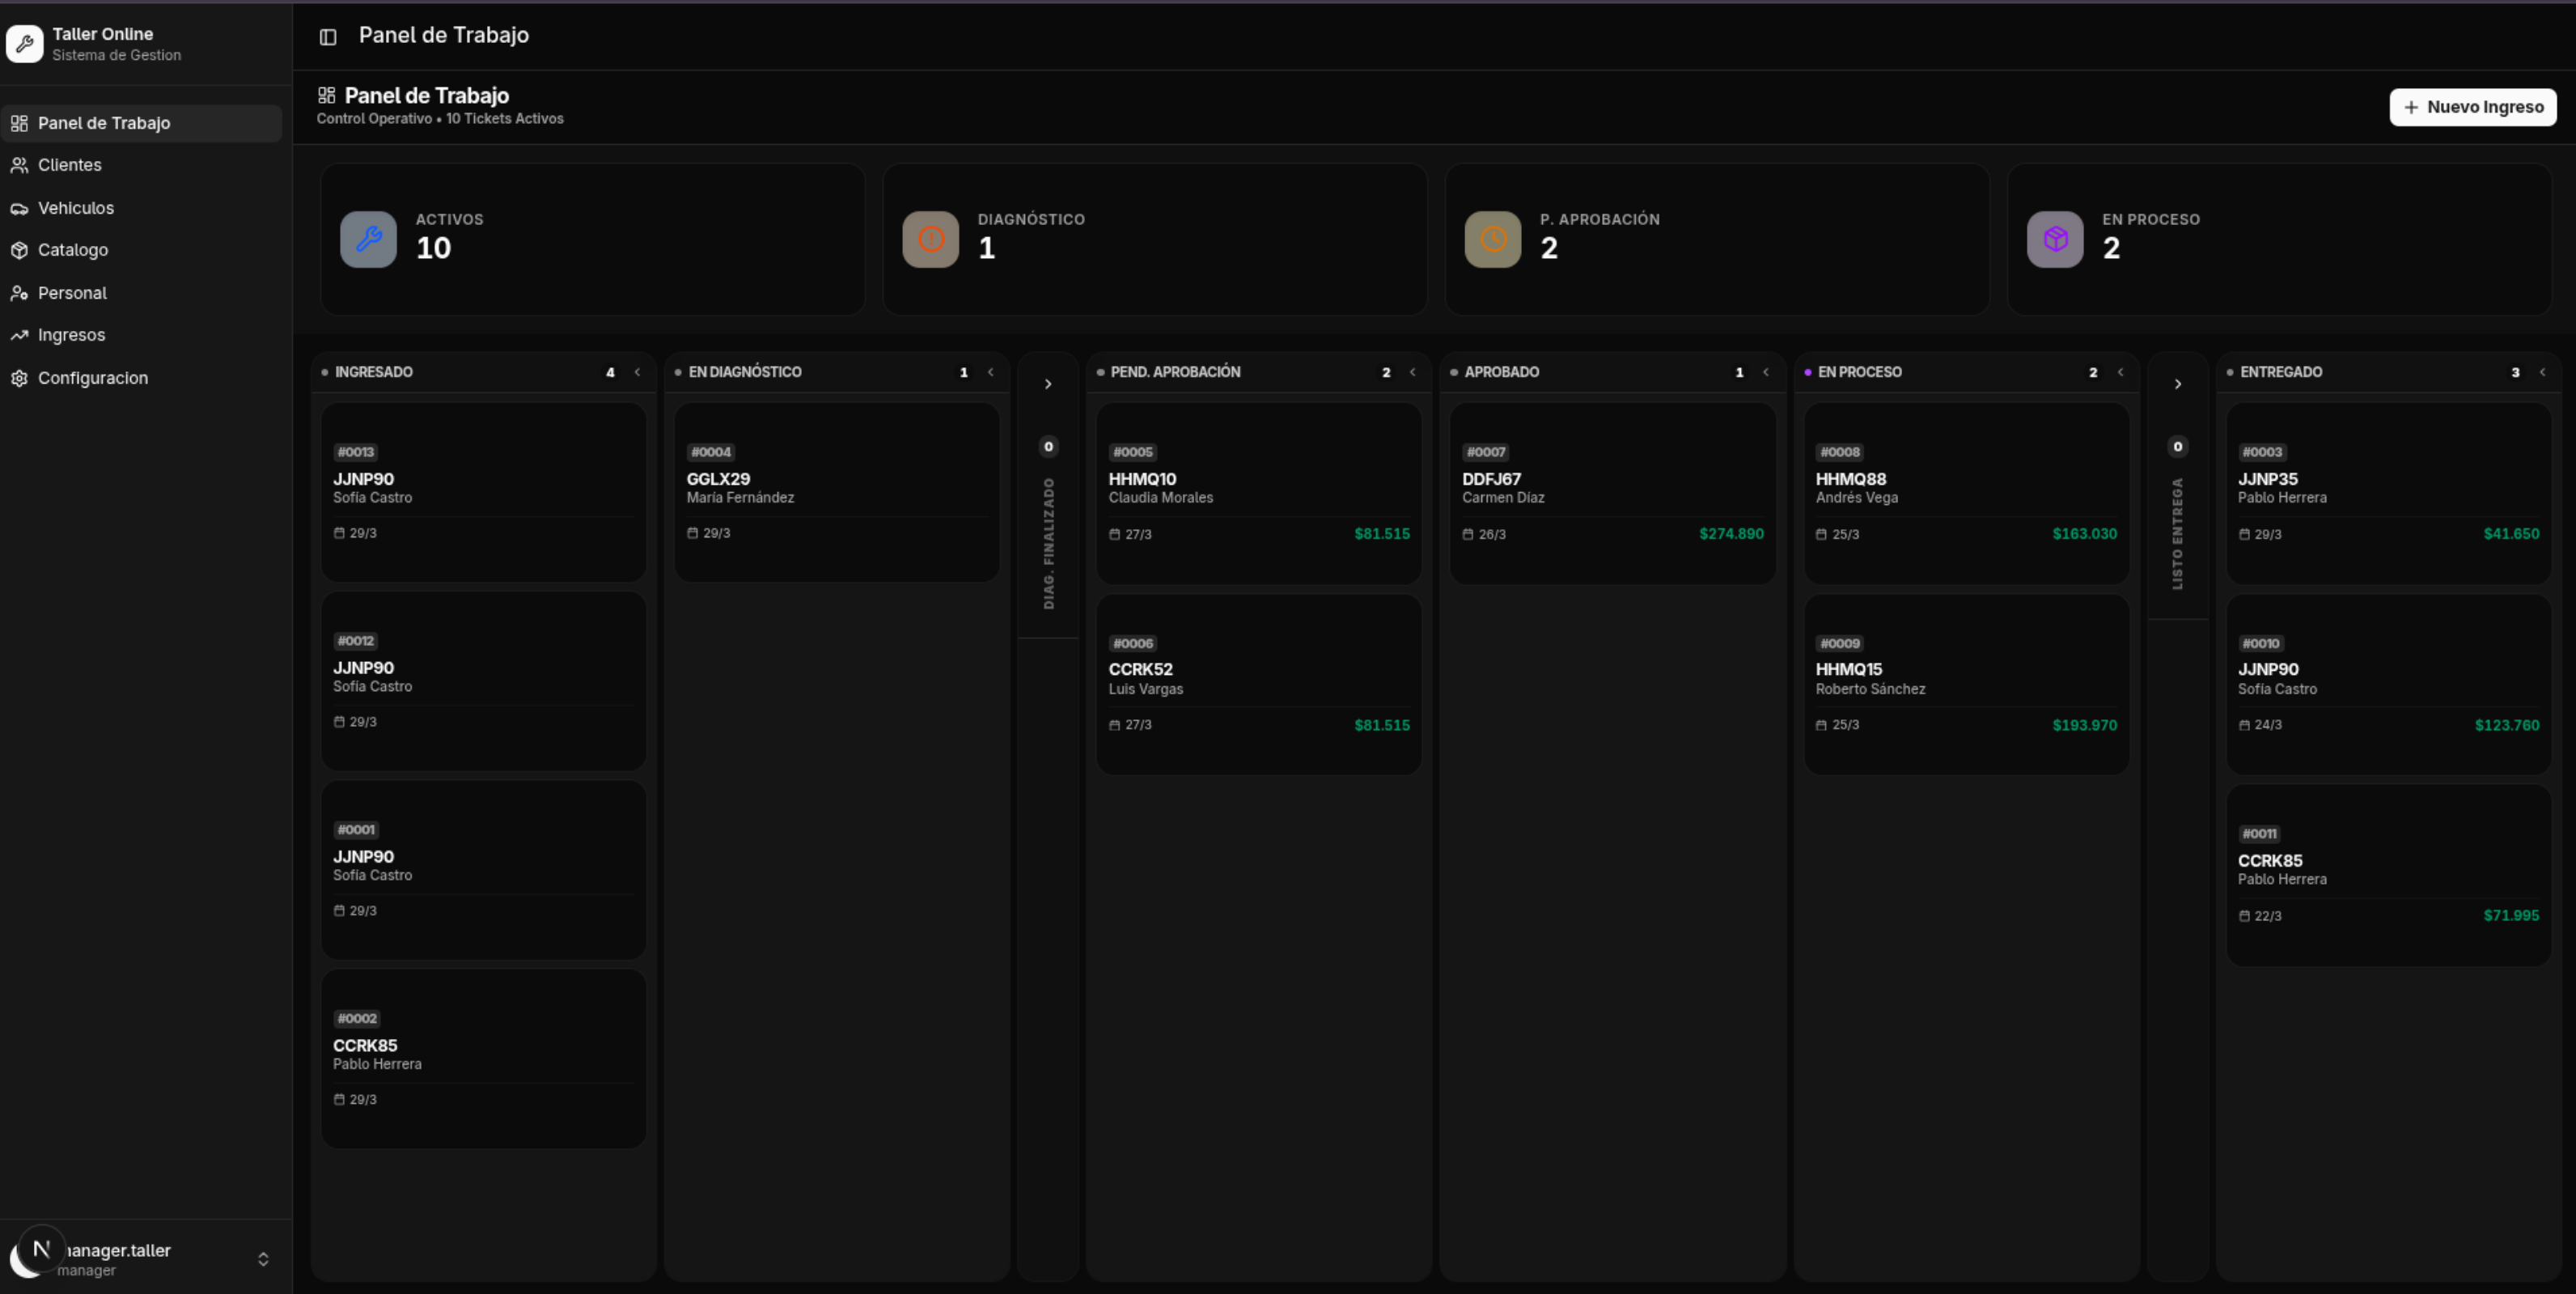Click the Personal user-gear icon in sidebar
2576x1294 pixels.
[19, 293]
